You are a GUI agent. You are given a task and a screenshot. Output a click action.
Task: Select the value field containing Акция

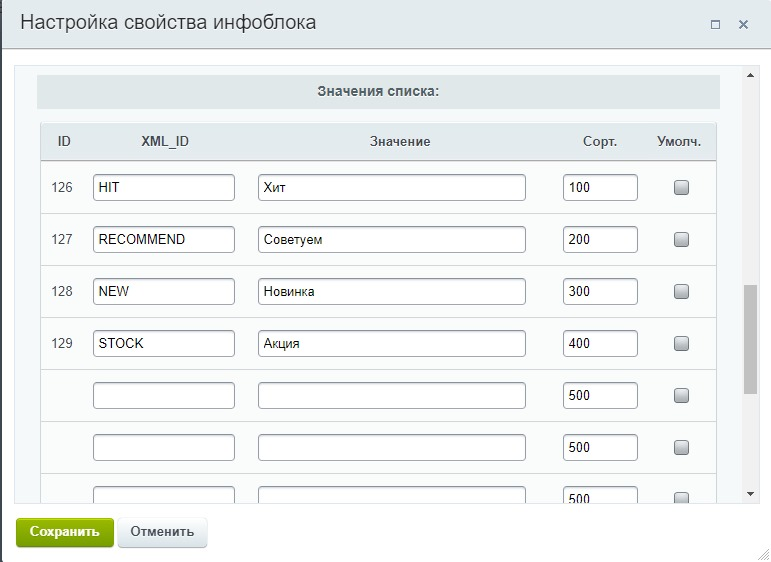click(391, 343)
